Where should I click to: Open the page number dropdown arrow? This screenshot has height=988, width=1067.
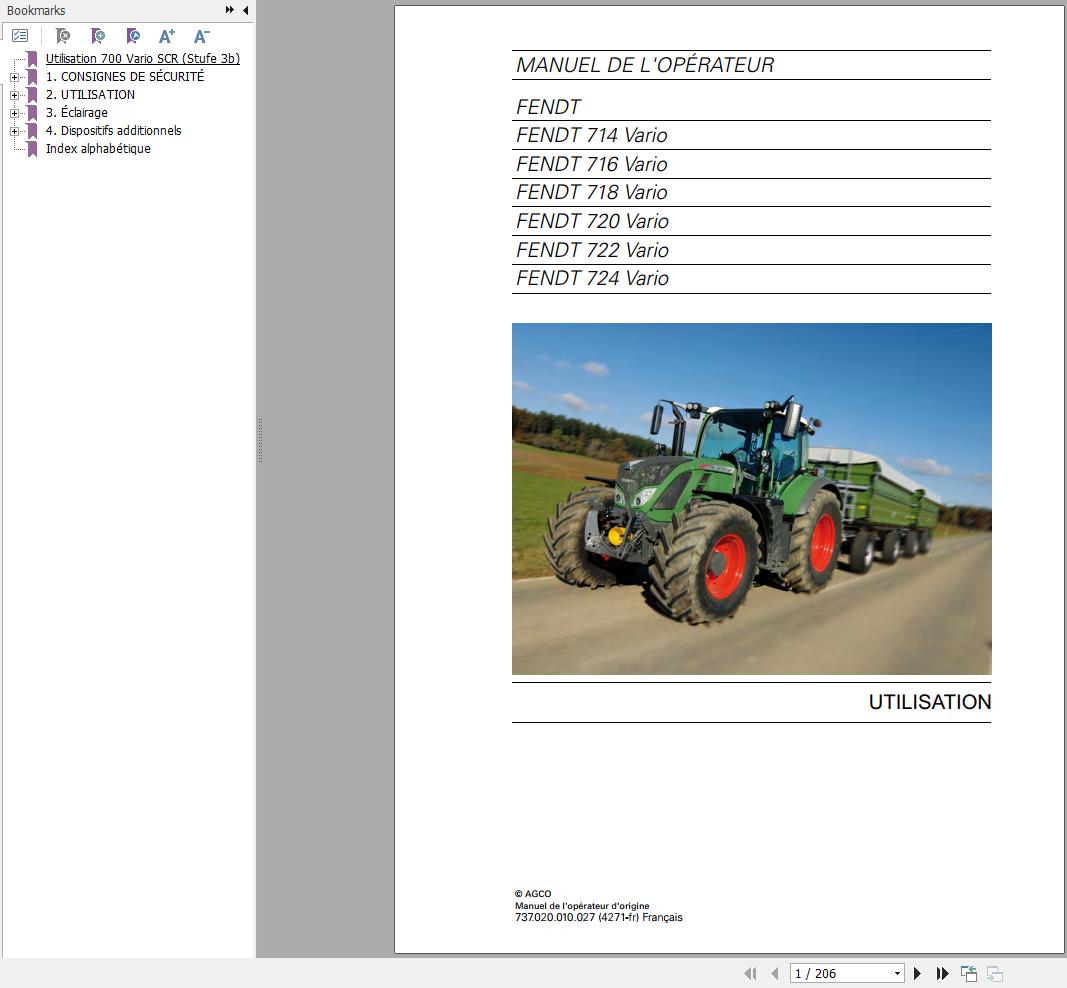897,973
